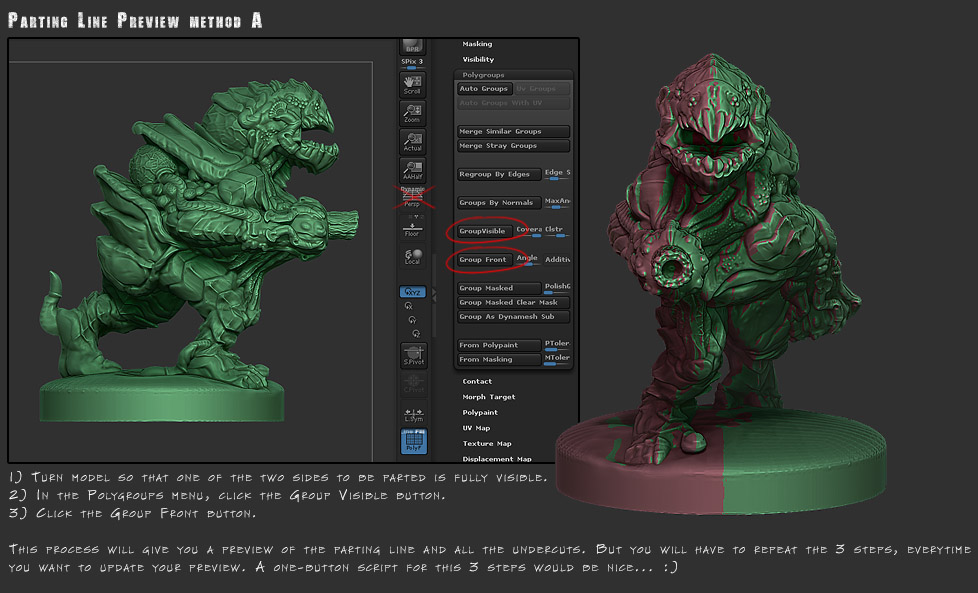
Task: Click Regroup By Edges button
Action: click(x=499, y=175)
